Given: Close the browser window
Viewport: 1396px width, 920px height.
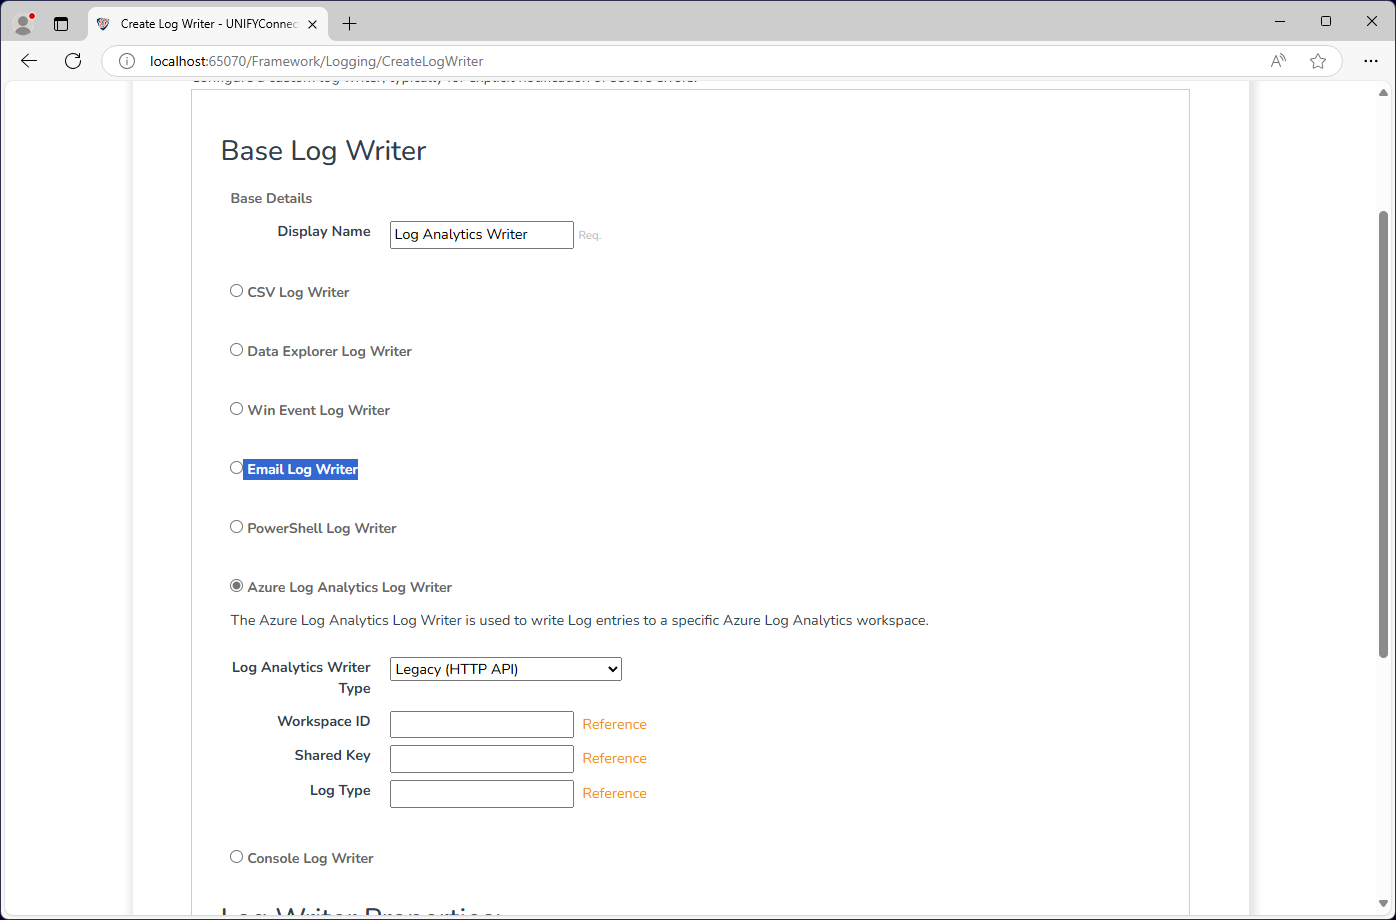Looking at the screenshot, I should 1371,21.
